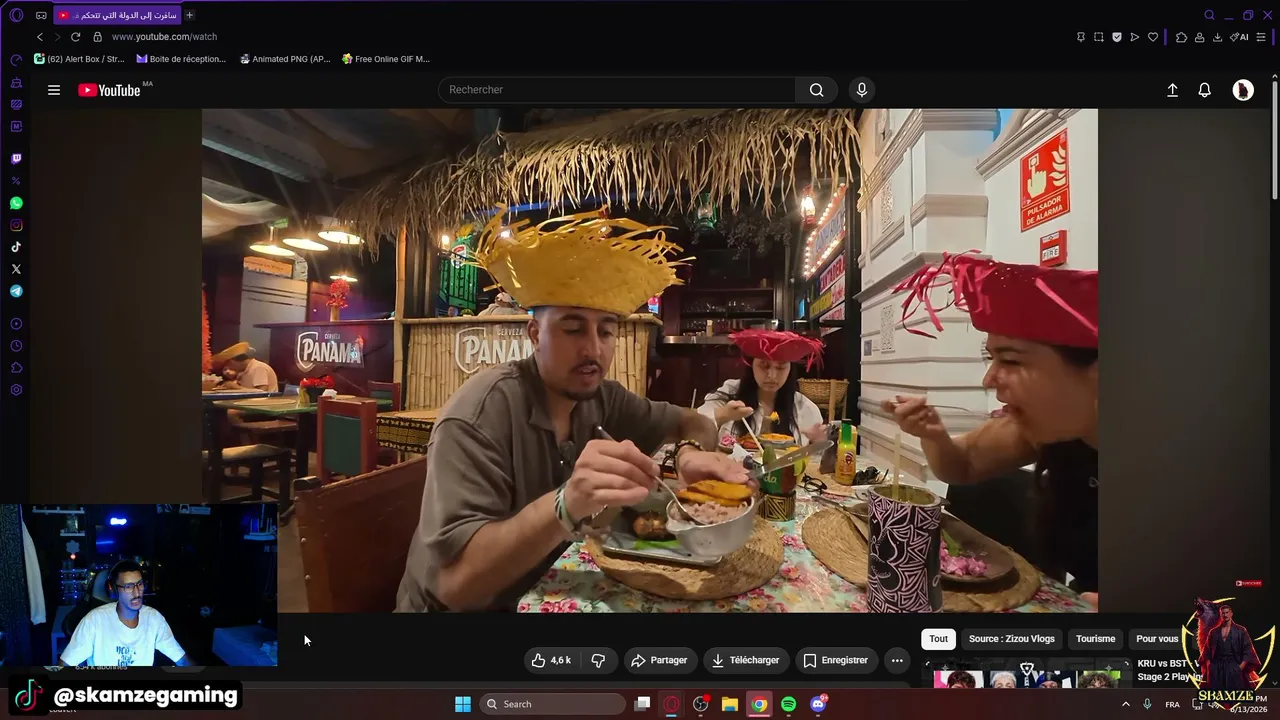The width and height of the screenshot is (1280, 720).
Task: Open TikTok in the Opera sidebar
Action: pos(16,247)
